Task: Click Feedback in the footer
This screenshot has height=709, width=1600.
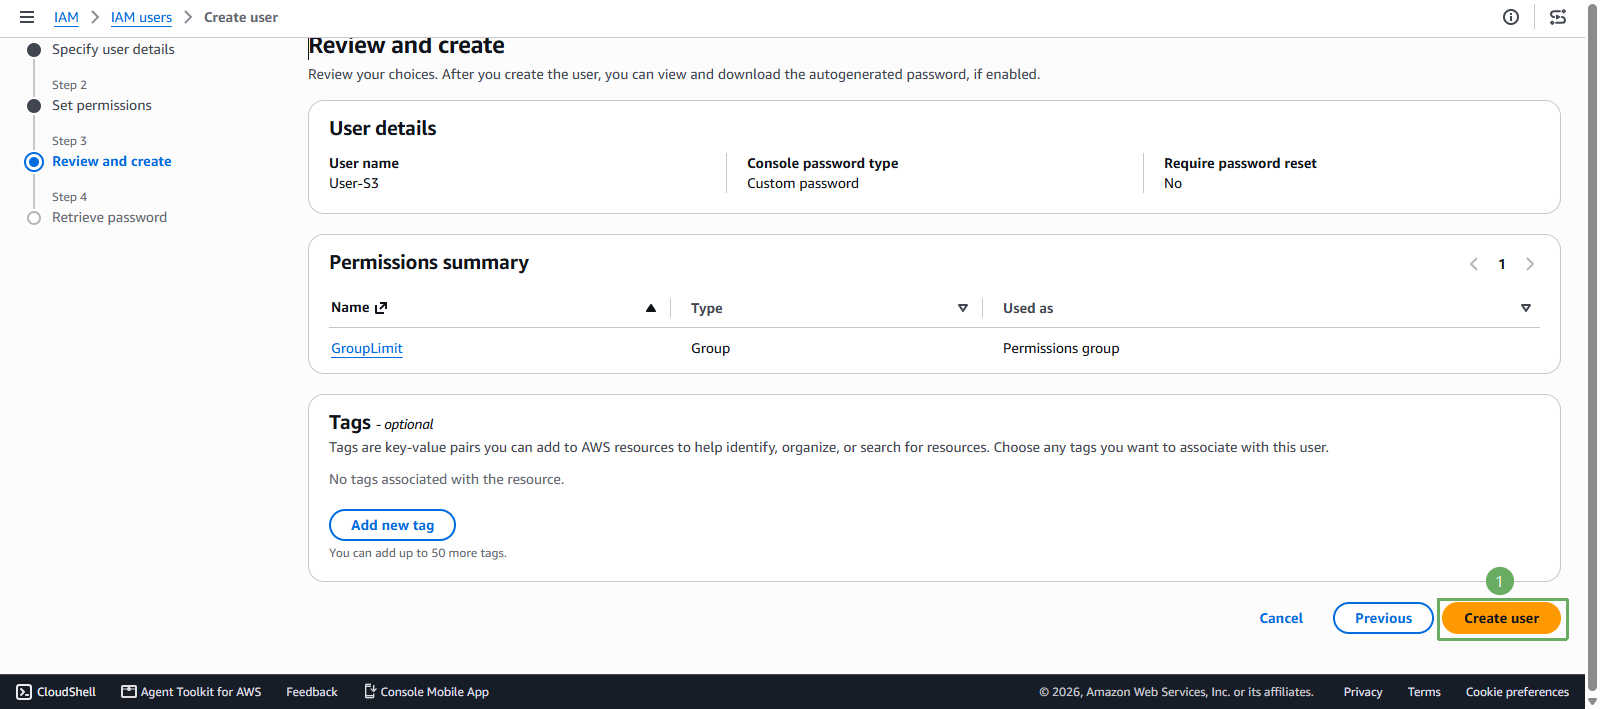Action: click(x=312, y=692)
